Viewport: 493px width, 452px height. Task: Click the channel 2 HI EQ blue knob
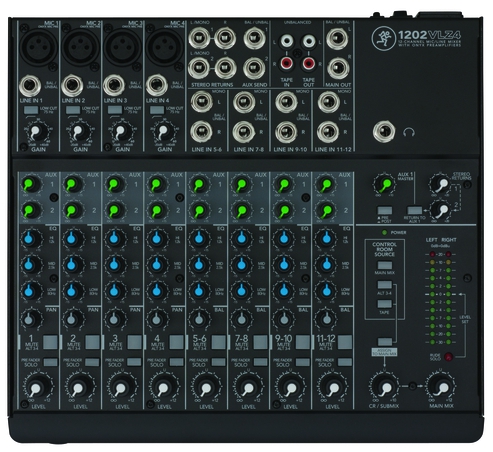coord(73,239)
